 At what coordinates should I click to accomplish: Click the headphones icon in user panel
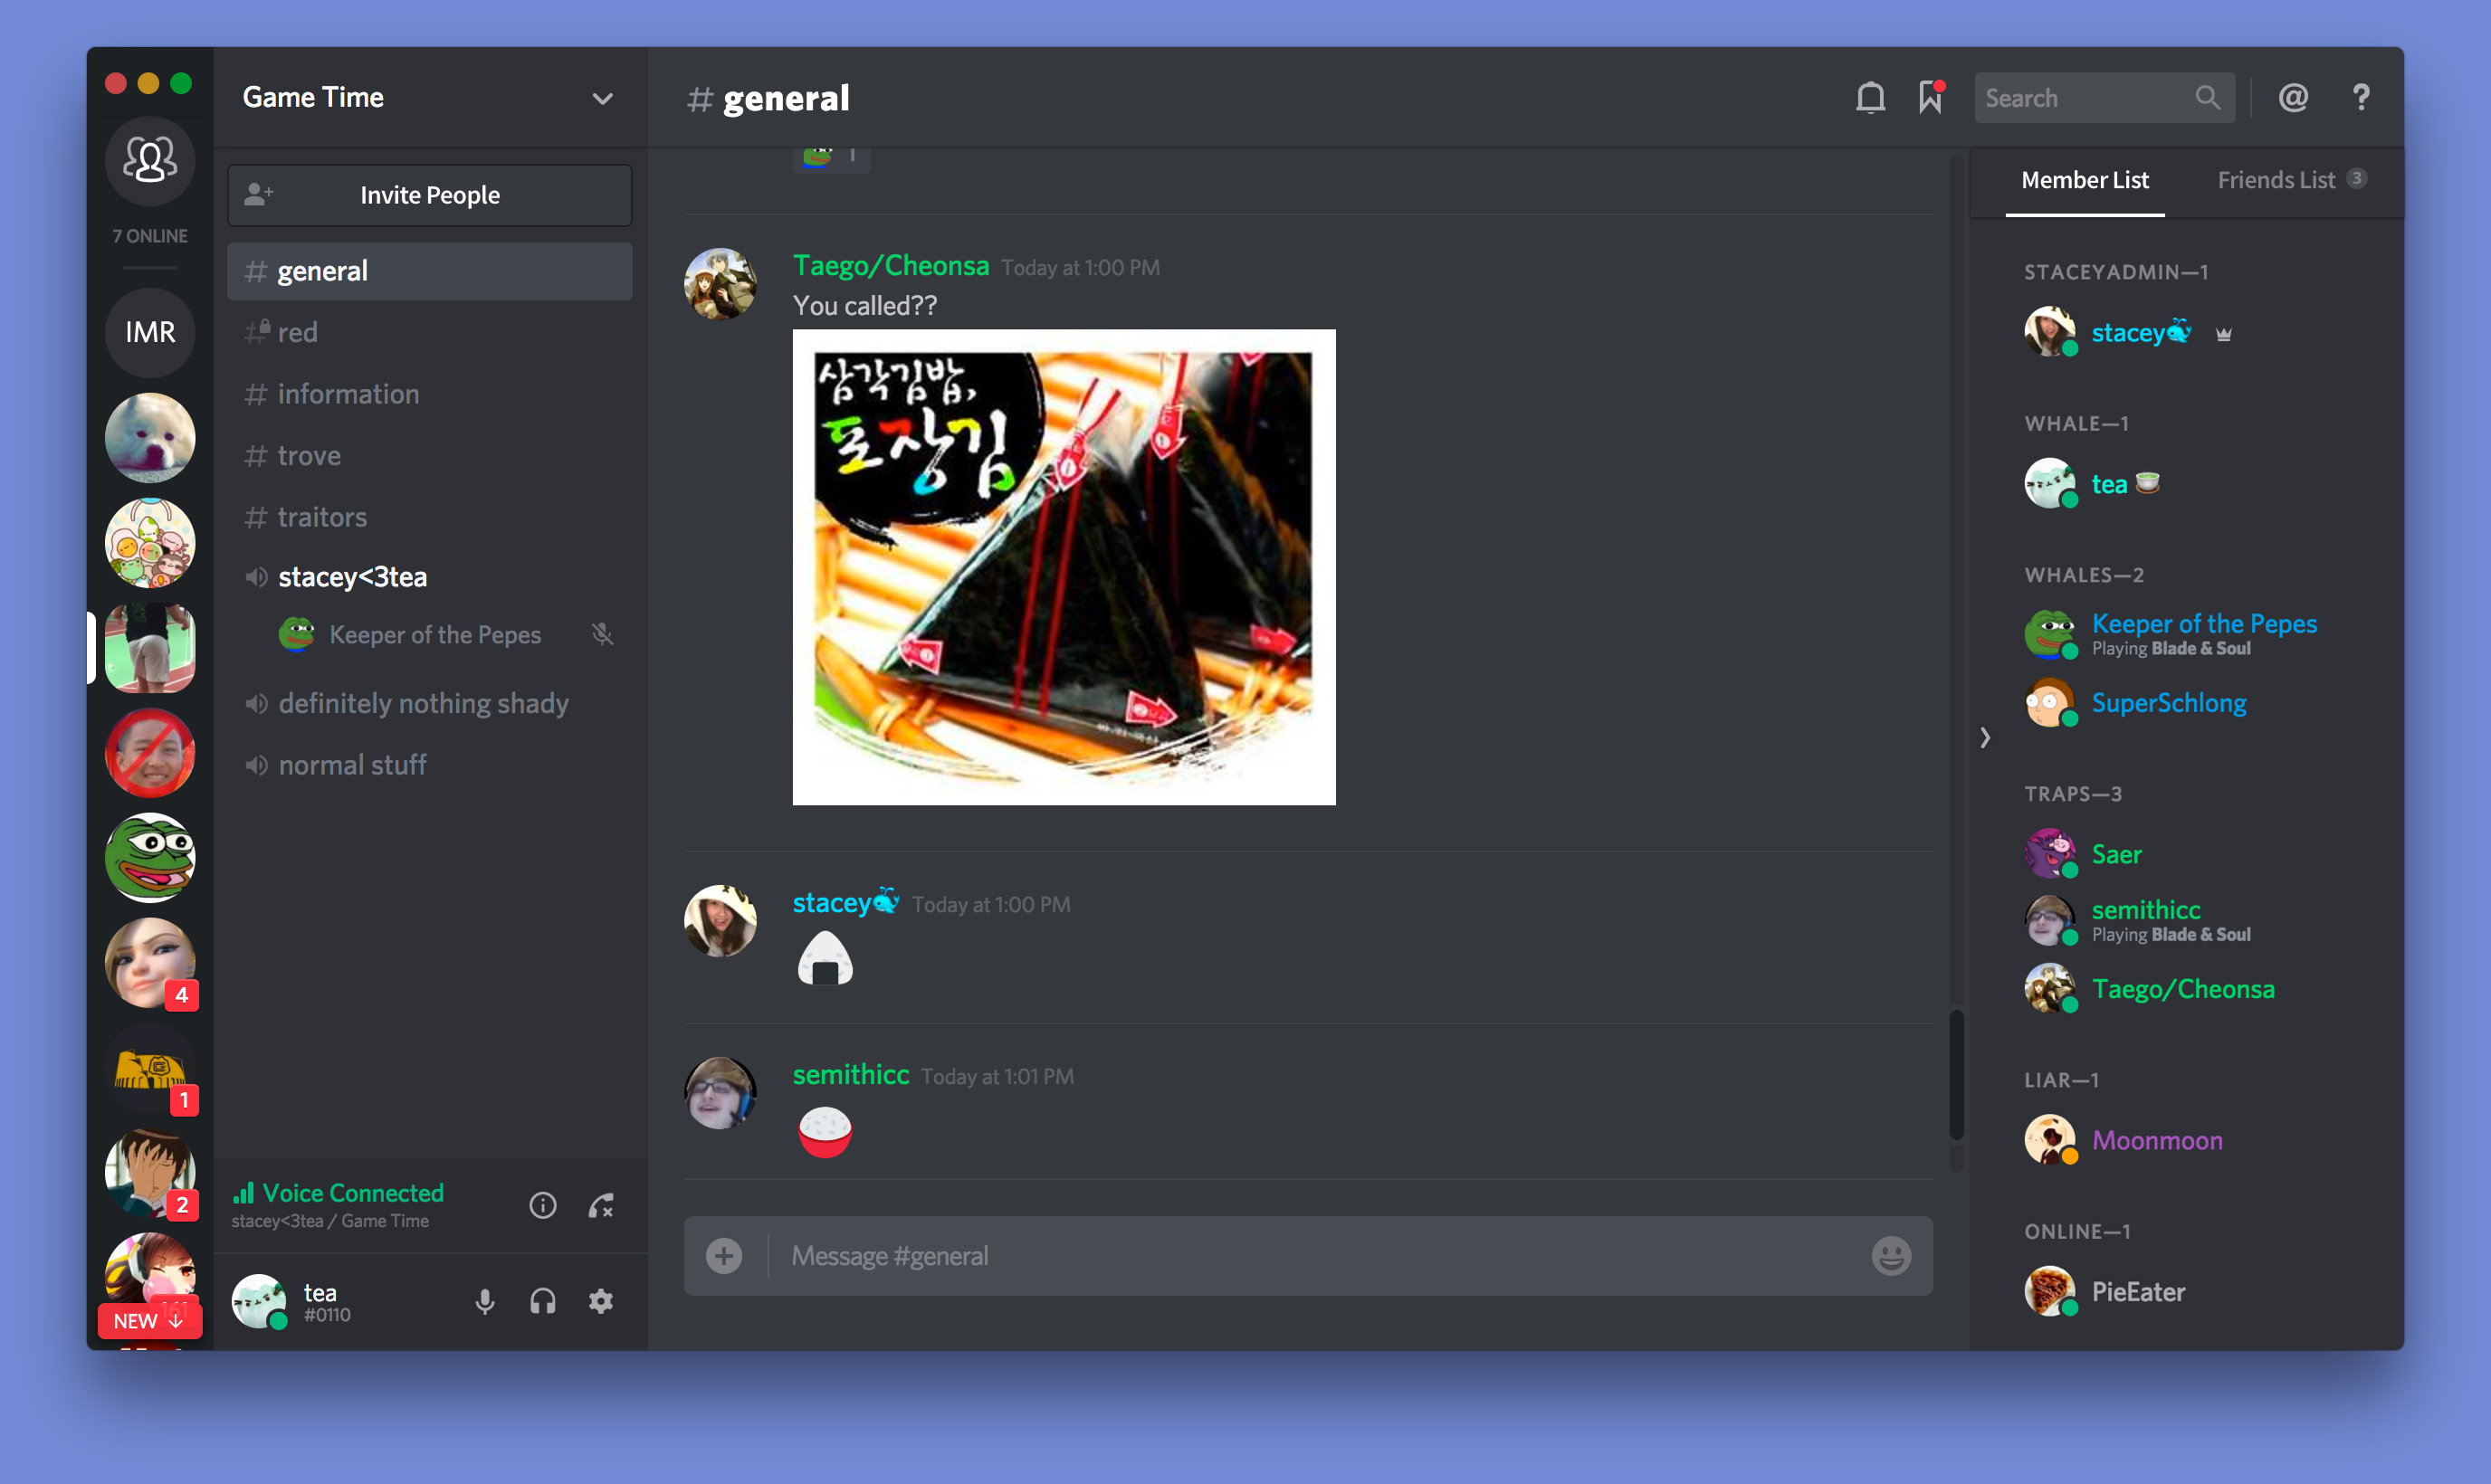pos(540,1300)
